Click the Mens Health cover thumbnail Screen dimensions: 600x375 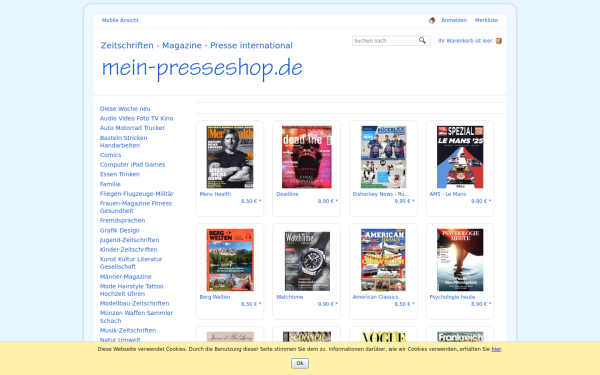[x=230, y=157]
